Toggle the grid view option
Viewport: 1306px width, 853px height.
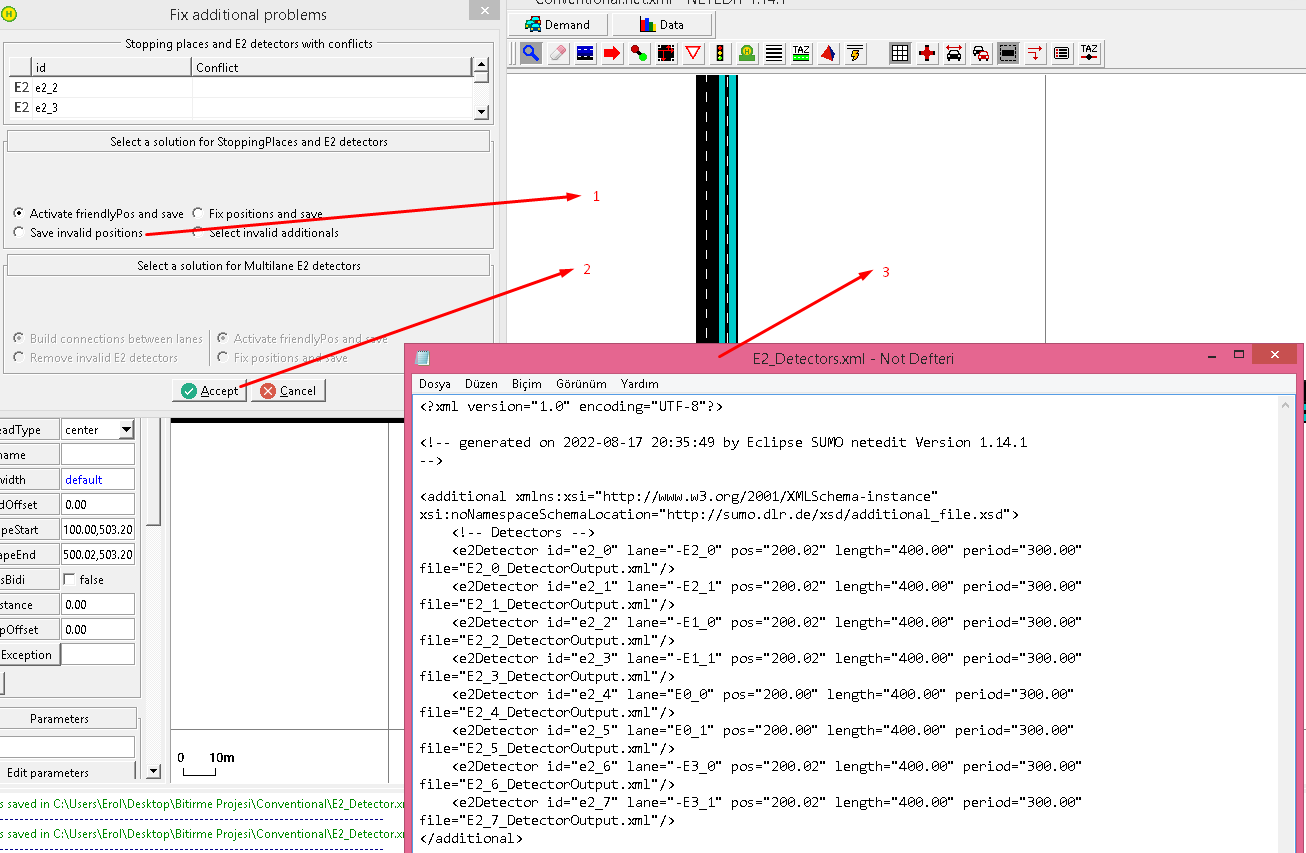pos(900,53)
